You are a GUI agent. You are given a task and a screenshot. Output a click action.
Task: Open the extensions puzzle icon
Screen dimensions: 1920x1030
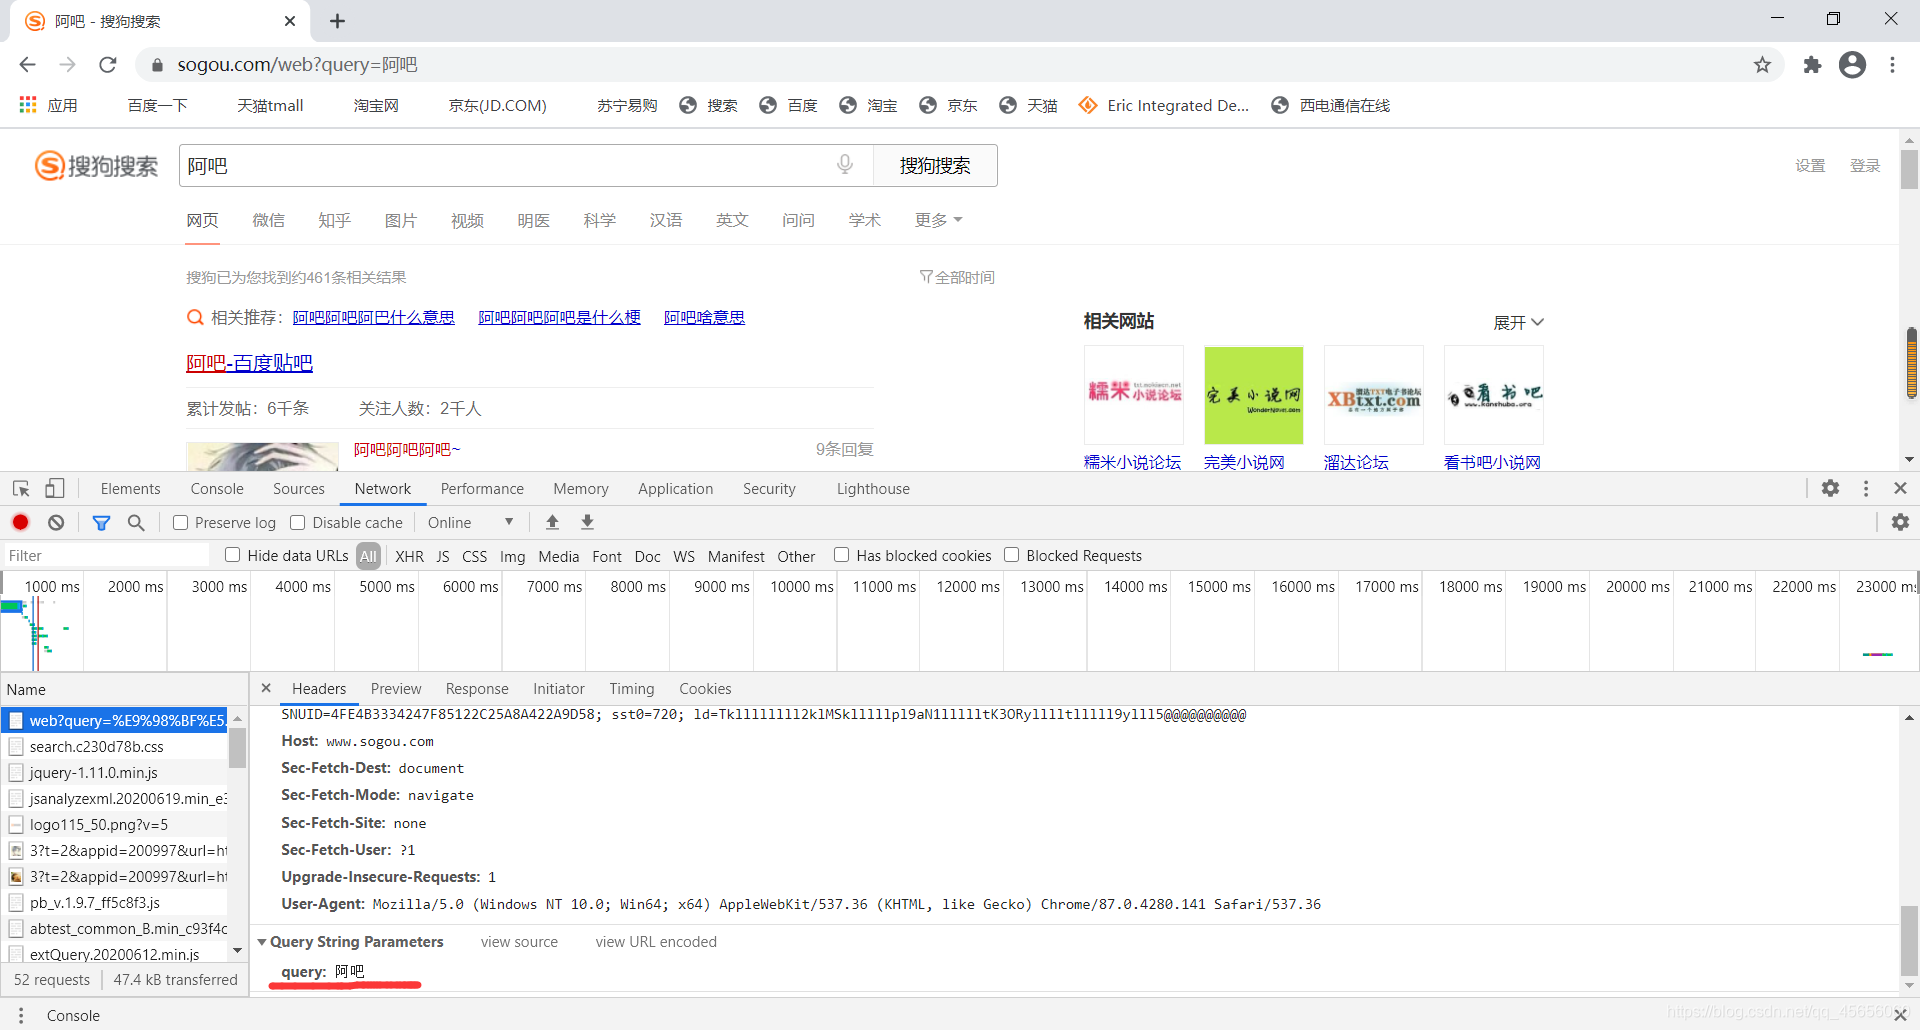(x=1812, y=65)
